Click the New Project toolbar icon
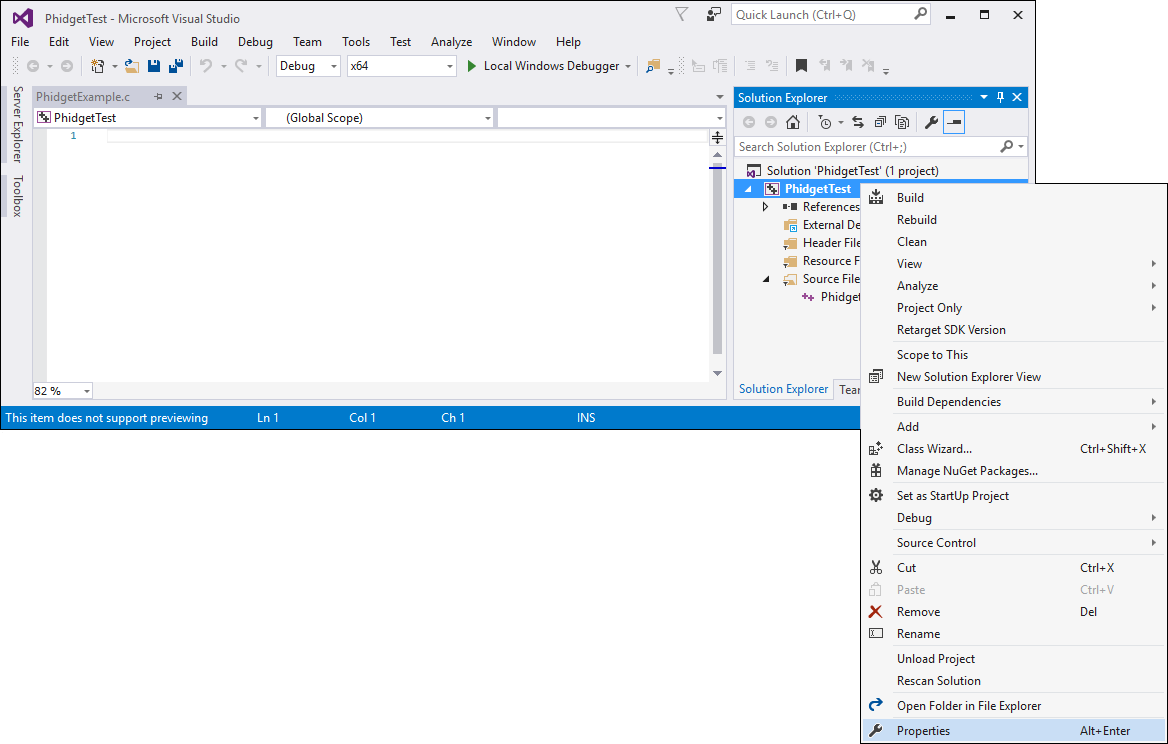The height and width of the screenshot is (744, 1168). pos(98,66)
